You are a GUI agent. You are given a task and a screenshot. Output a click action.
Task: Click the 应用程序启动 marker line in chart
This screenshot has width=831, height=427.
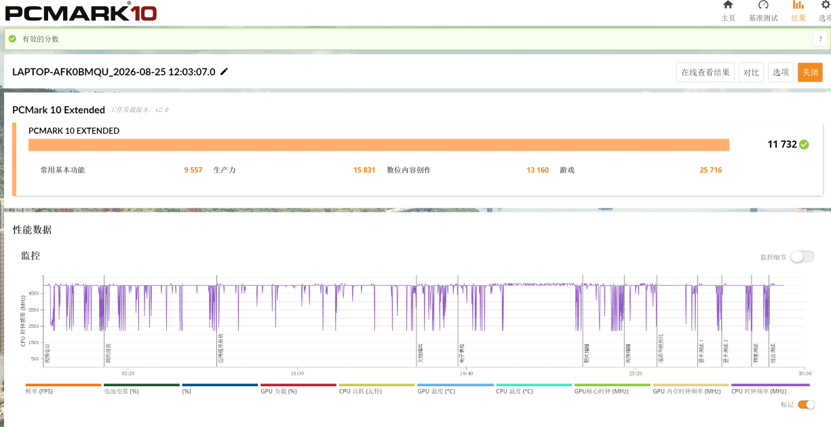click(x=217, y=321)
